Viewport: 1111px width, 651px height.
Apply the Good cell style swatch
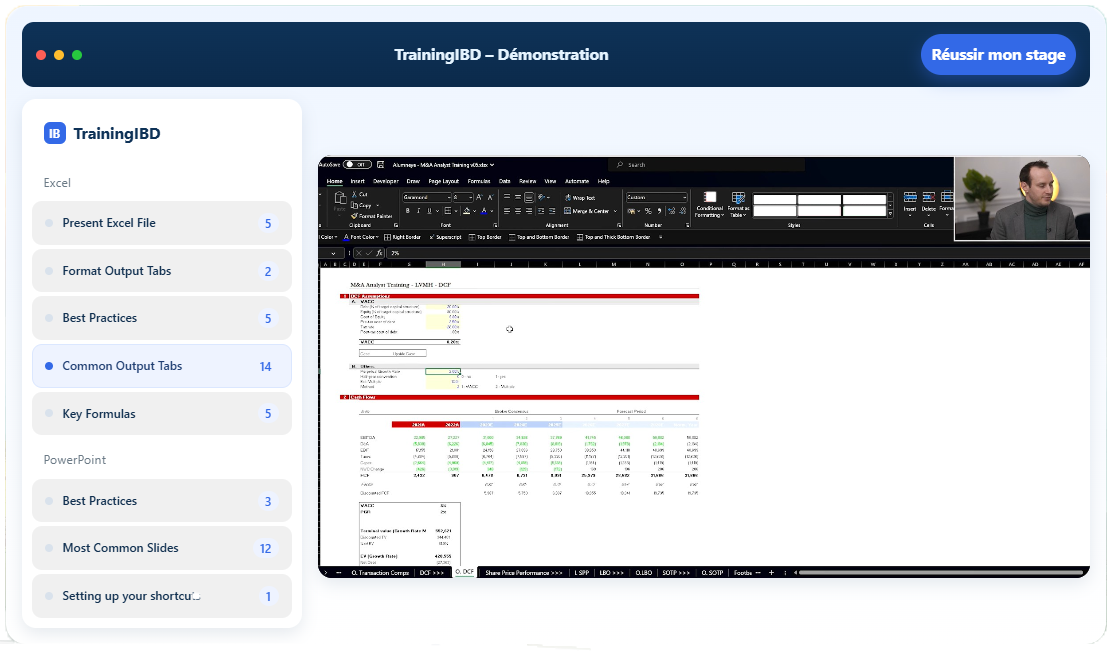click(x=864, y=211)
